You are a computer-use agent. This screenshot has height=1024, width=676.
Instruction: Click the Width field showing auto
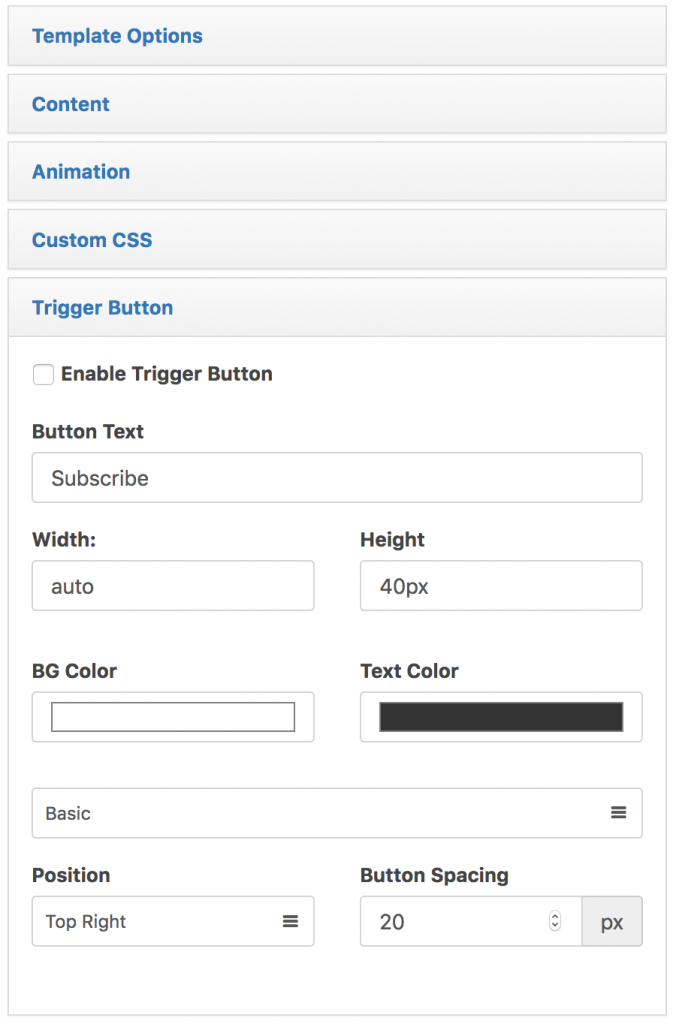(x=172, y=586)
